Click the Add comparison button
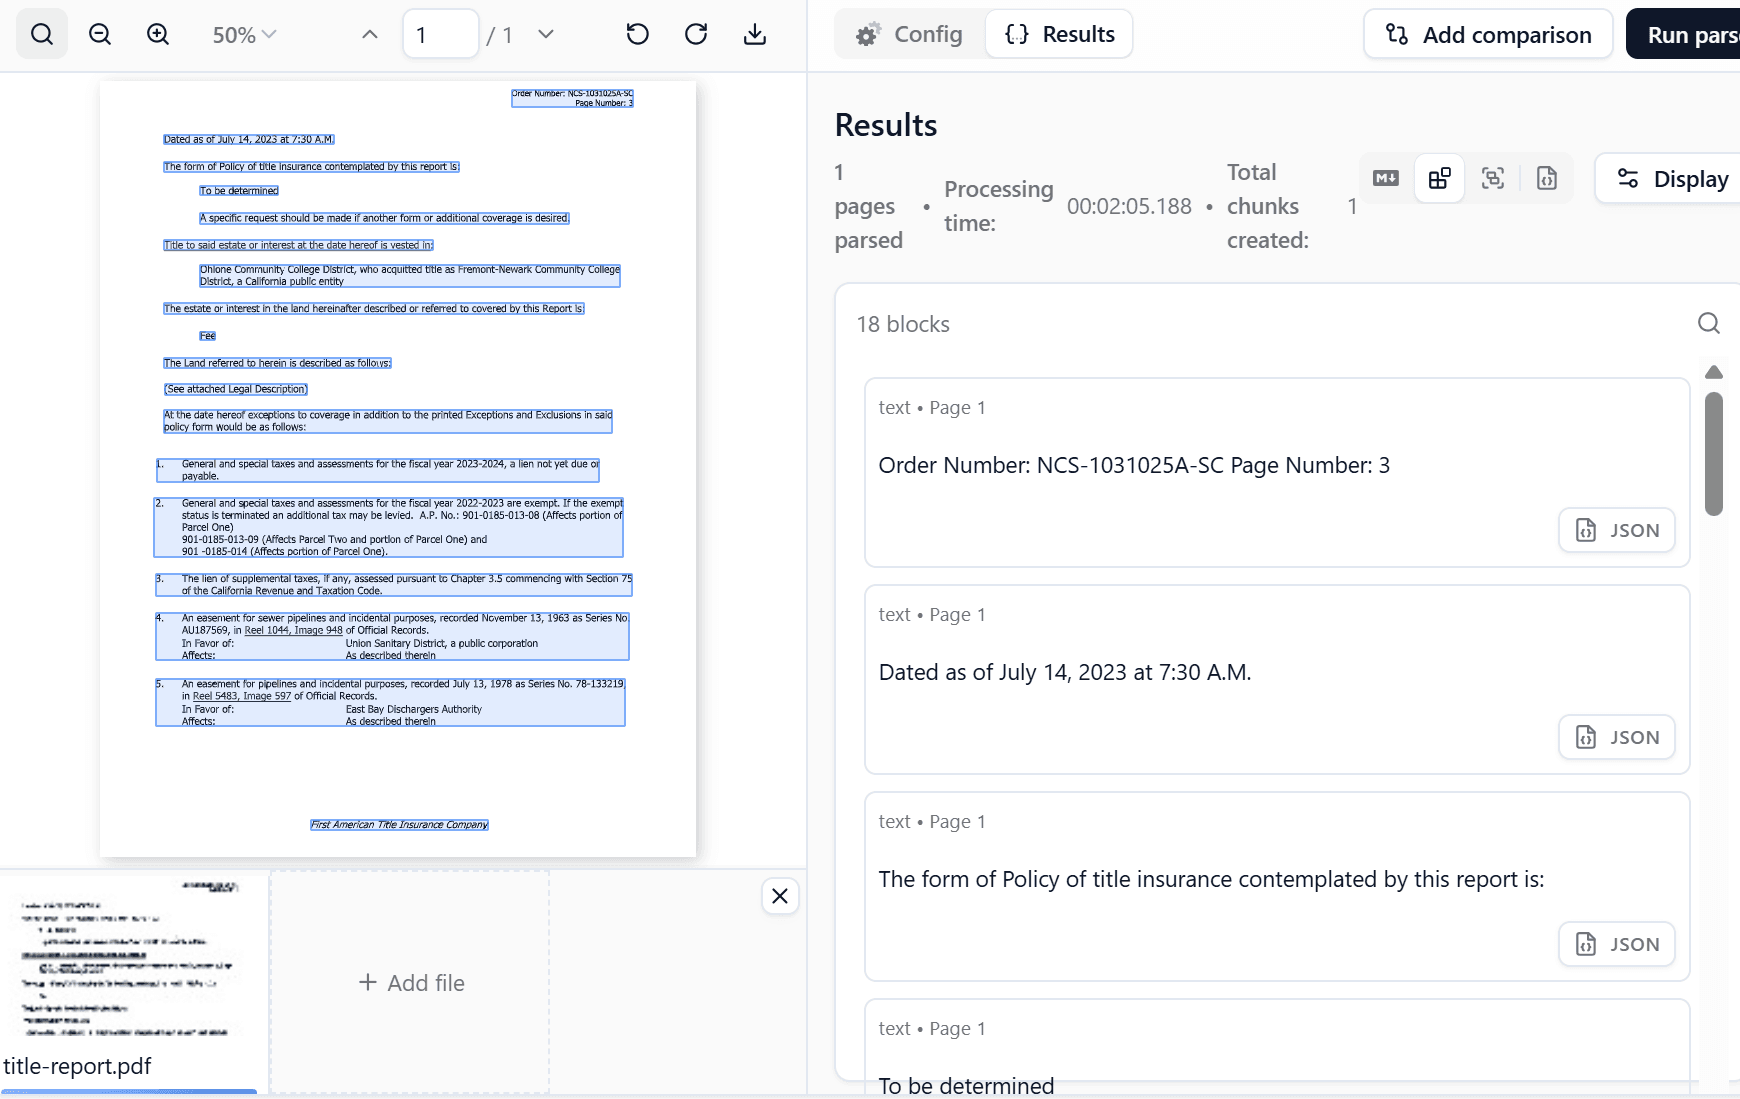This screenshot has height=1099, width=1740. click(1487, 33)
